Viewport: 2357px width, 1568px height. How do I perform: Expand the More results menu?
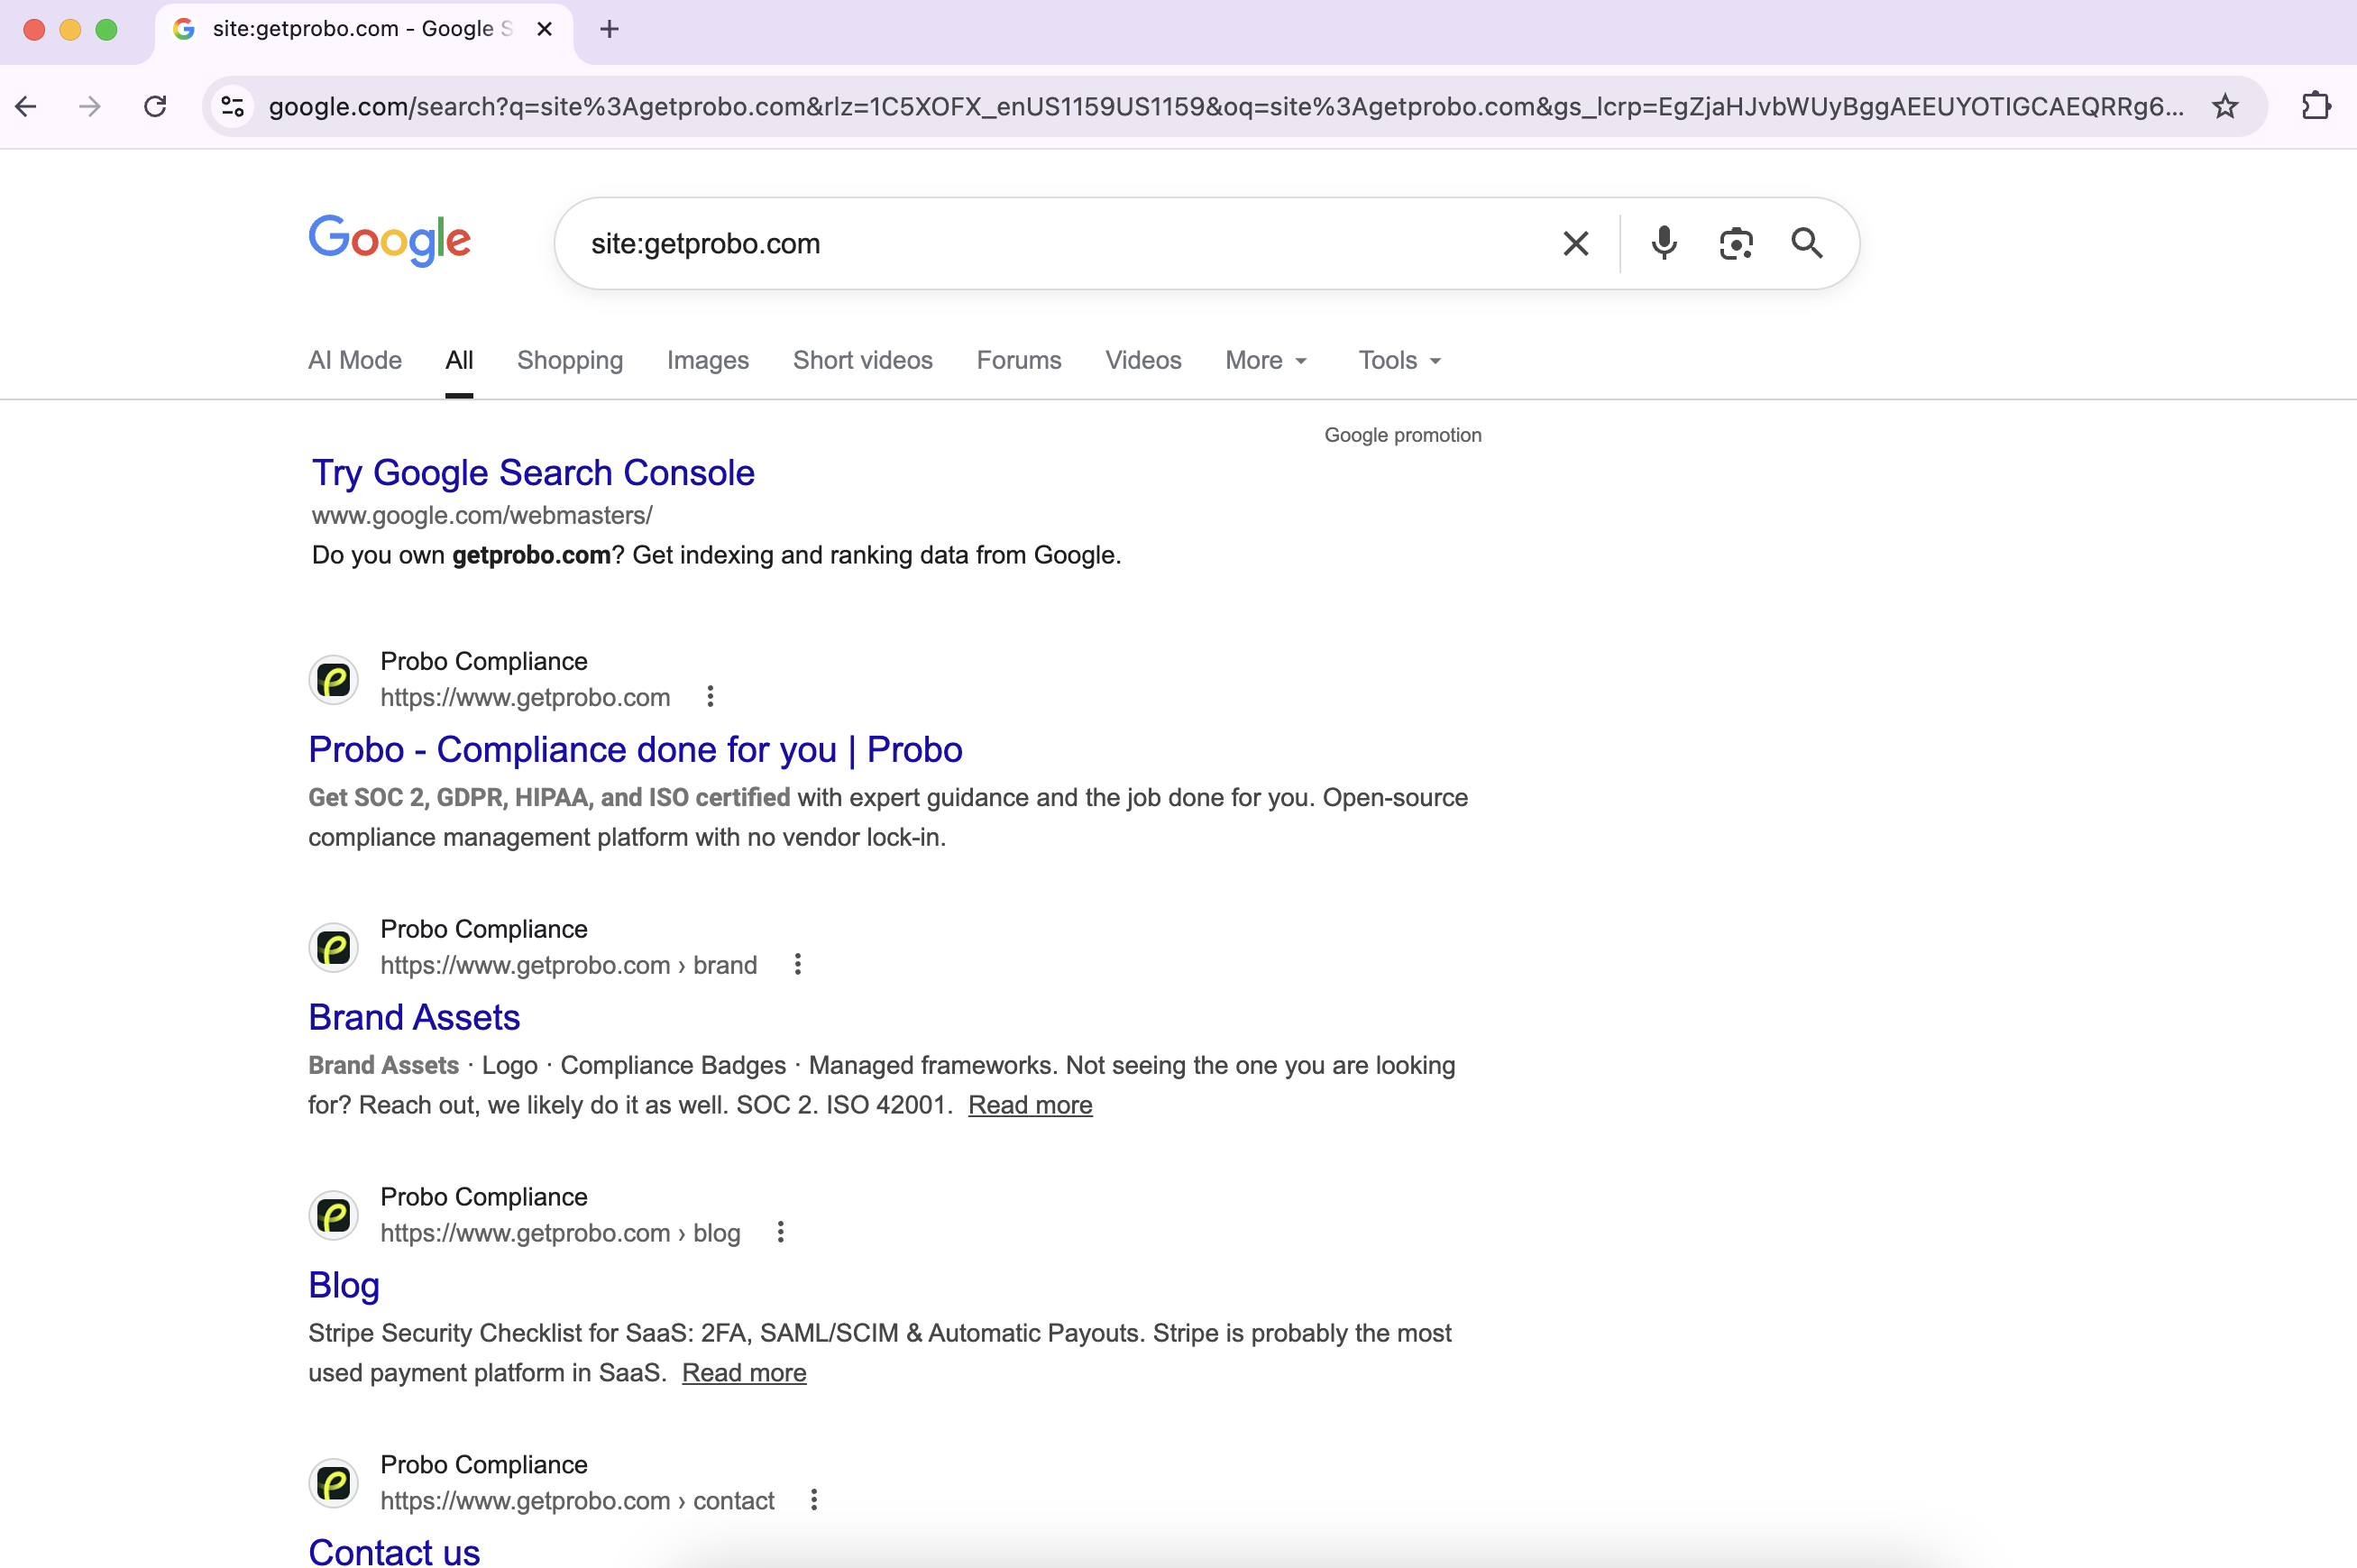(1265, 360)
